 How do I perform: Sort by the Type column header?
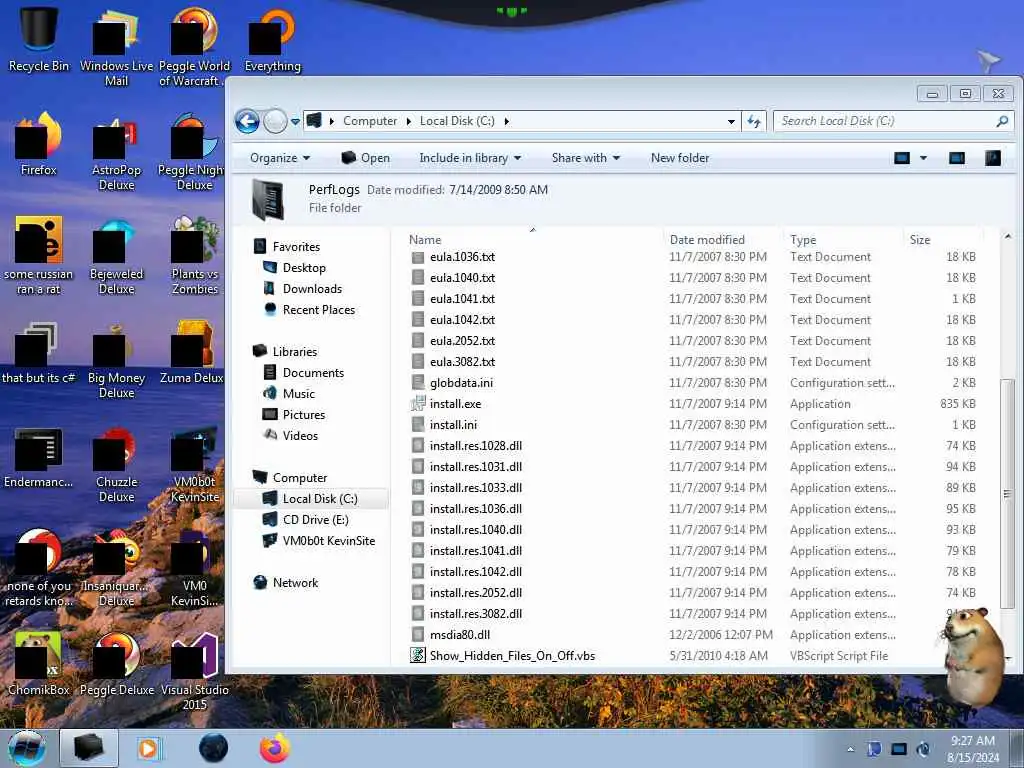click(x=803, y=240)
